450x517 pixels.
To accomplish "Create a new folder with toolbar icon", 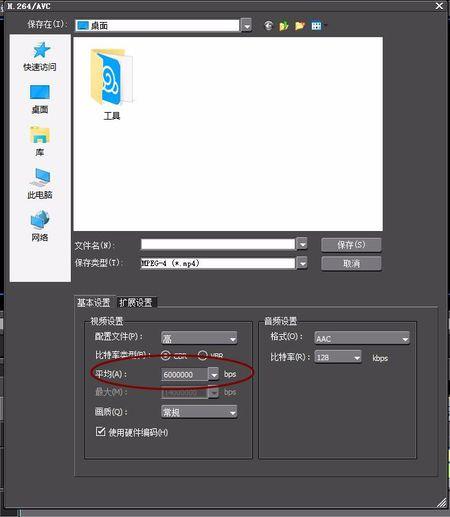I will coord(300,26).
